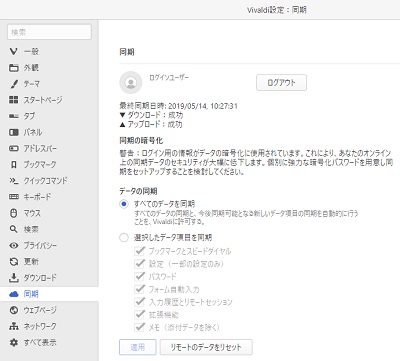
Task: Click the quick command icon beside クイックコマンド
Action: (x=14, y=181)
